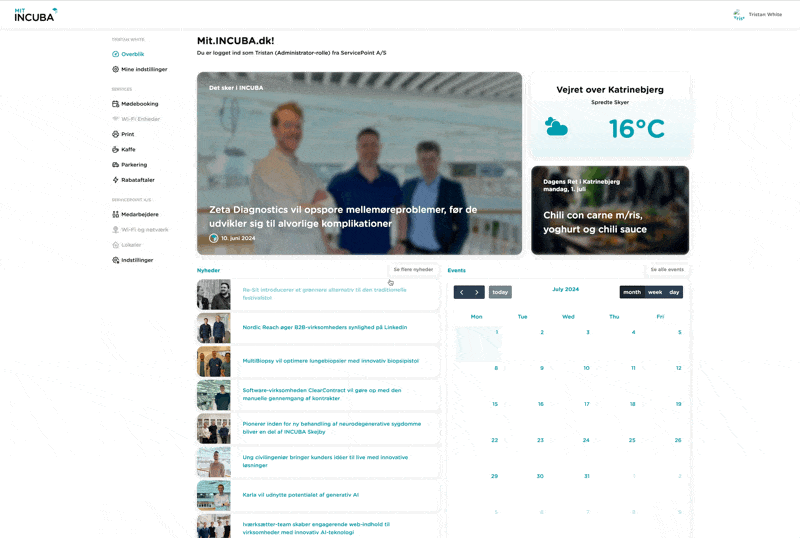Click Se flere nyheder button
Image resolution: width=800 pixels, height=538 pixels.
point(413,270)
